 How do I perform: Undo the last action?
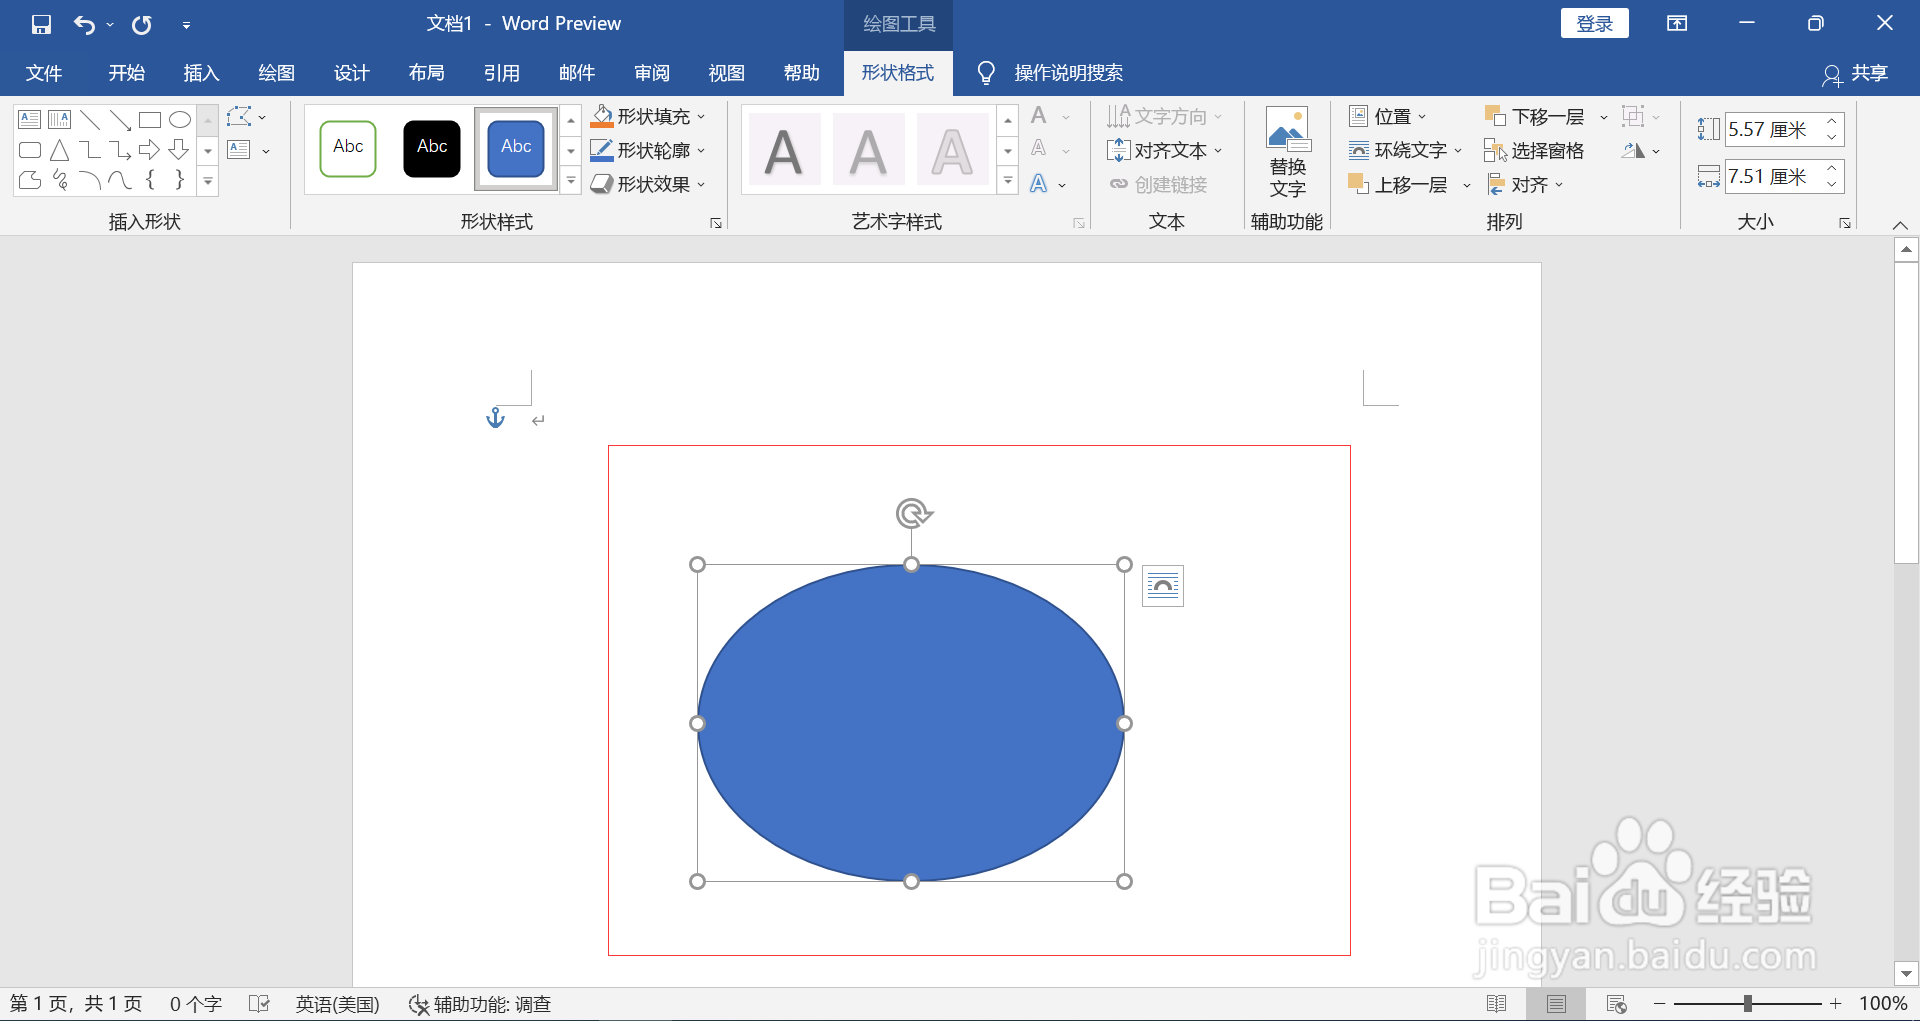pos(84,24)
